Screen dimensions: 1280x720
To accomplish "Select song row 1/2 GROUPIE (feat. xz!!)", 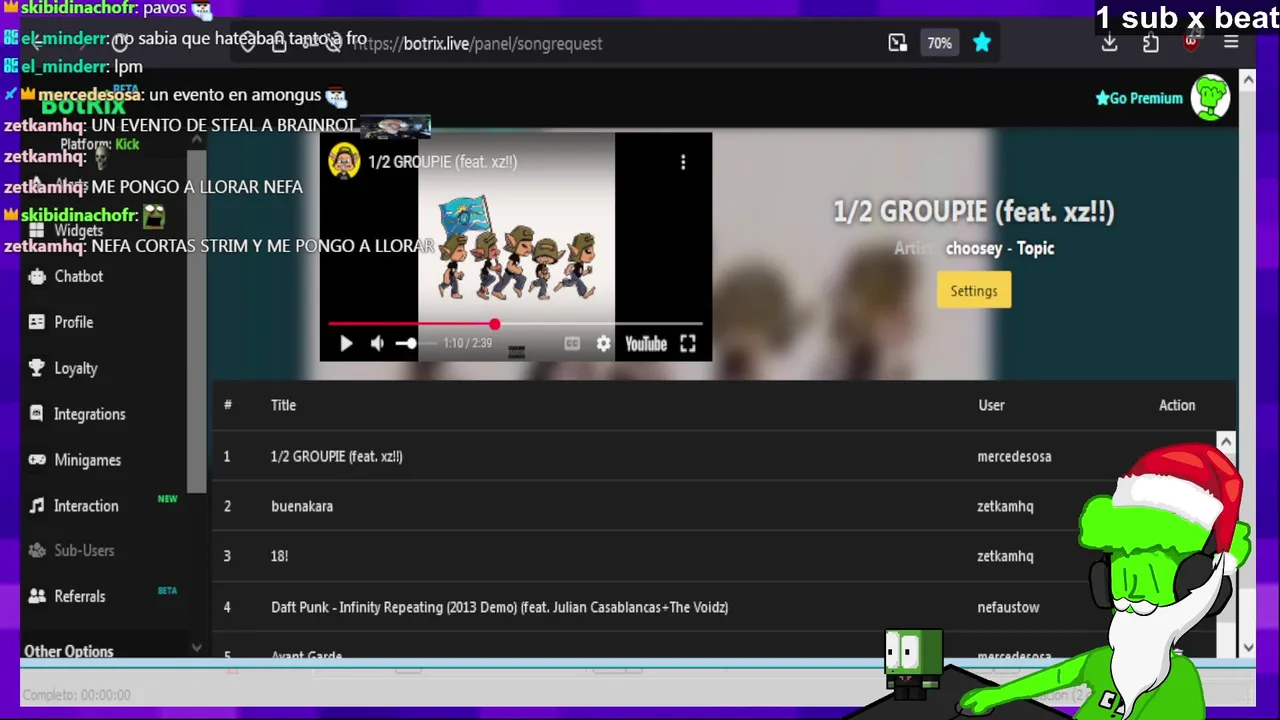I will click(723, 456).
